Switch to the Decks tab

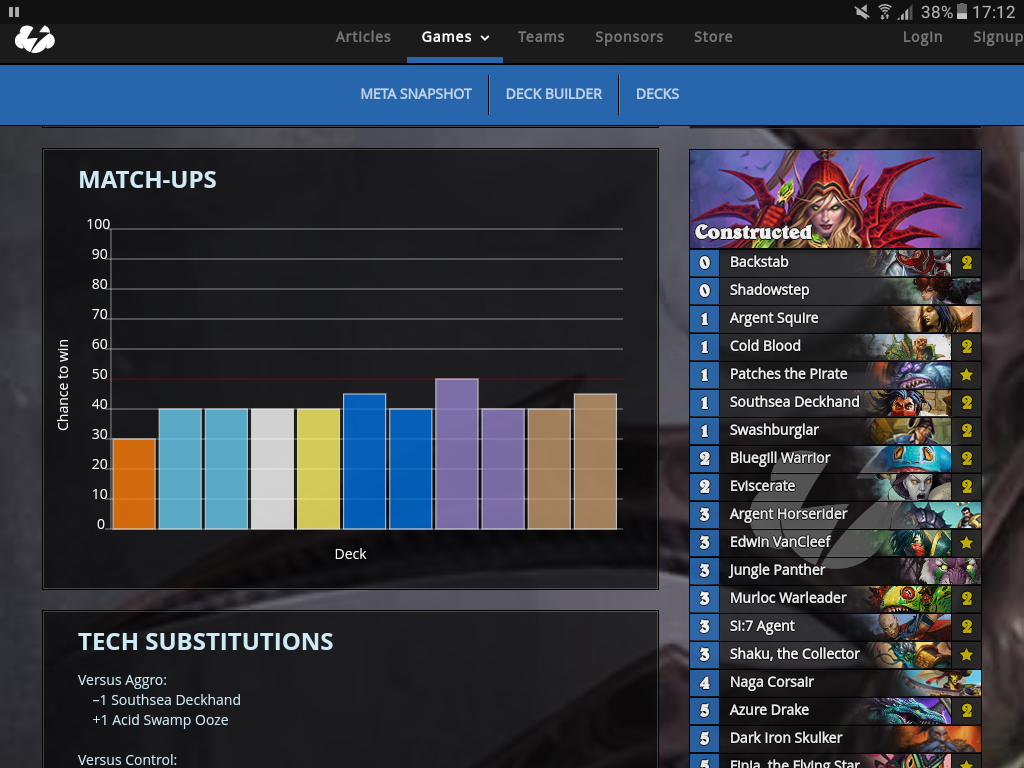pos(658,94)
